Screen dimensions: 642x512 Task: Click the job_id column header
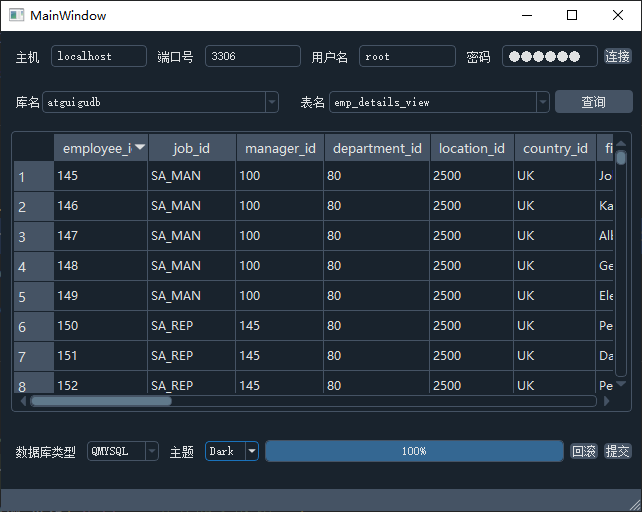[x=192, y=148]
